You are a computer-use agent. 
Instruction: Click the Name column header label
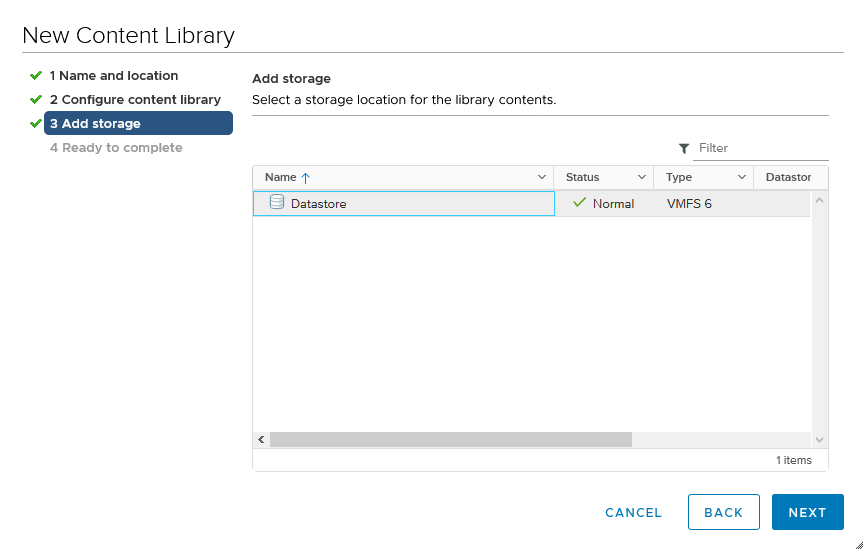coord(281,177)
